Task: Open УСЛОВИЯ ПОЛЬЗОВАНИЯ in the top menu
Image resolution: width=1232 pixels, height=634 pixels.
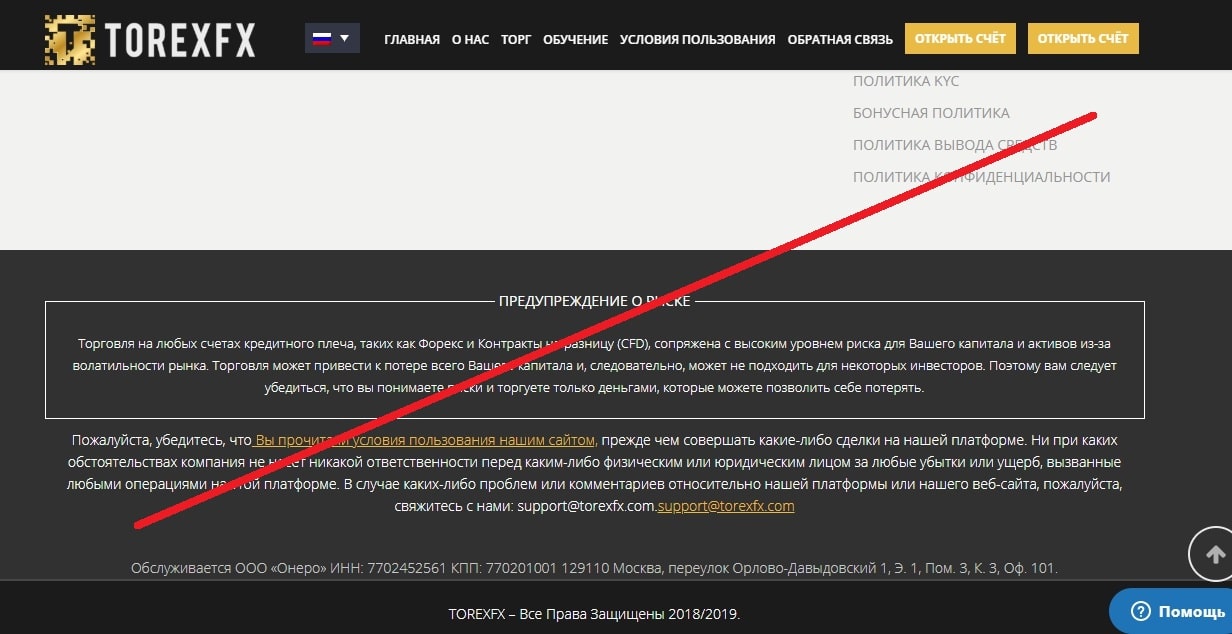Action: pyautogui.click(x=697, y=40)
